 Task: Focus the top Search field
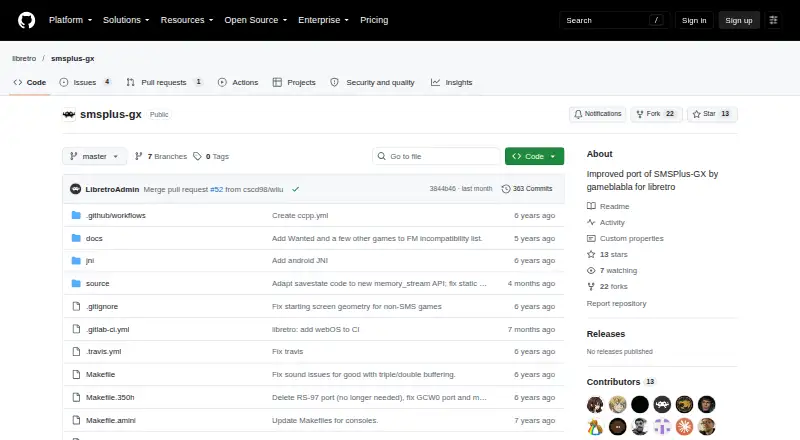pyautogui.click(x=614, y=20)
